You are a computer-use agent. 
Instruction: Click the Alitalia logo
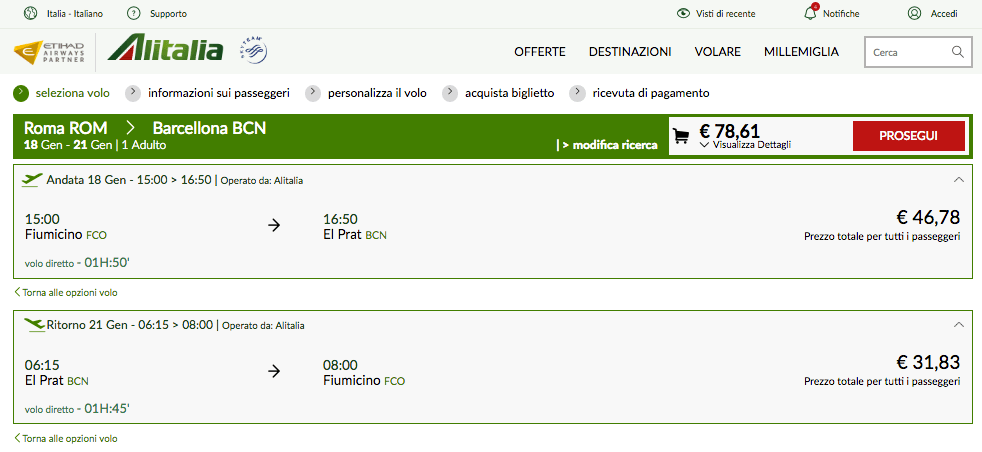click(x=165, y=50)
